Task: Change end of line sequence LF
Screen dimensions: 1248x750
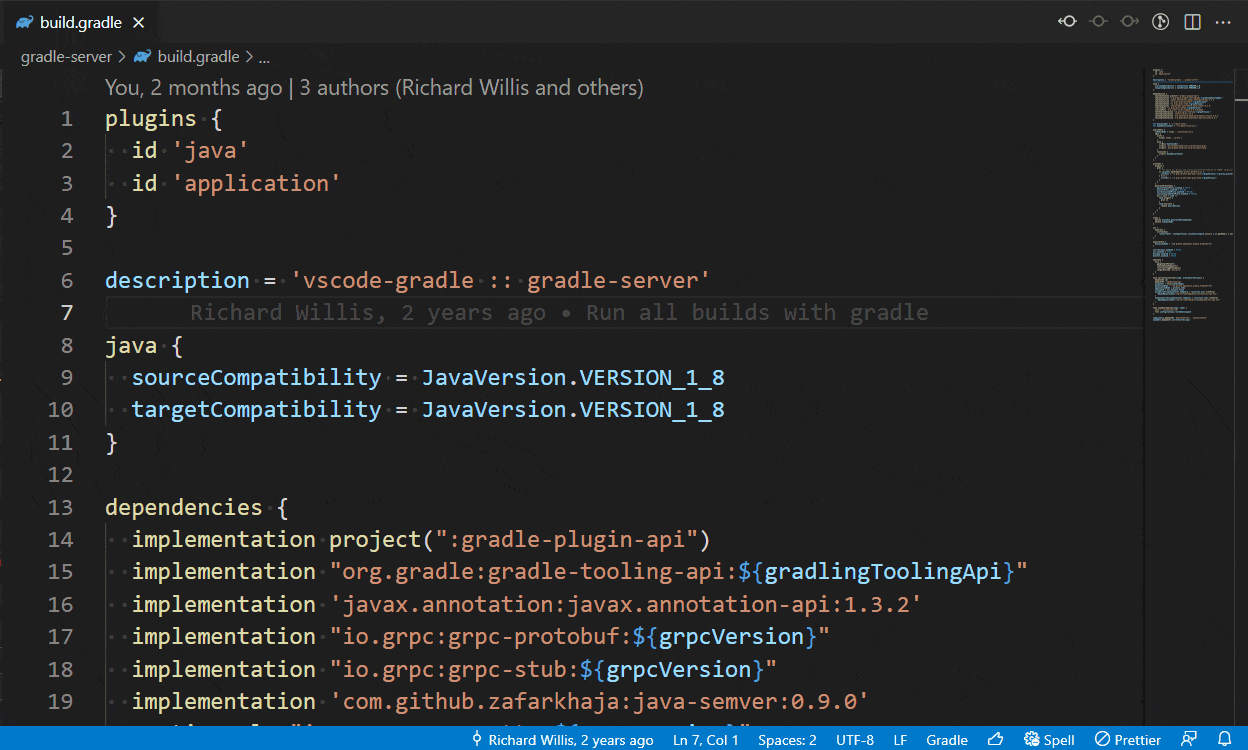Action: [x=900, y=740]
